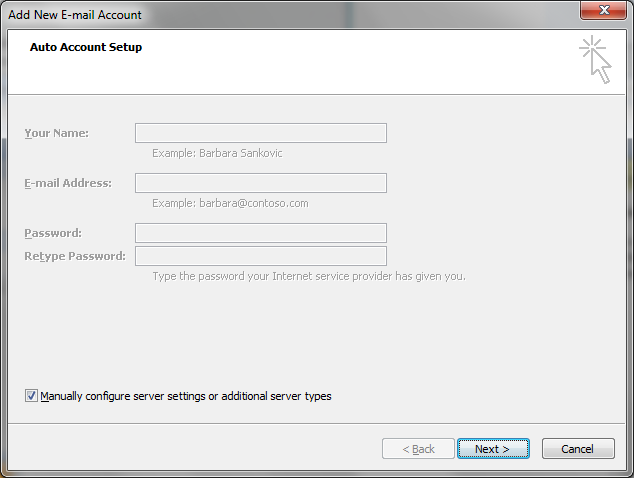The width and height of the screenshot is (634, 478).
Task: Click into the E-mail Address field
Action: (260, 183)
